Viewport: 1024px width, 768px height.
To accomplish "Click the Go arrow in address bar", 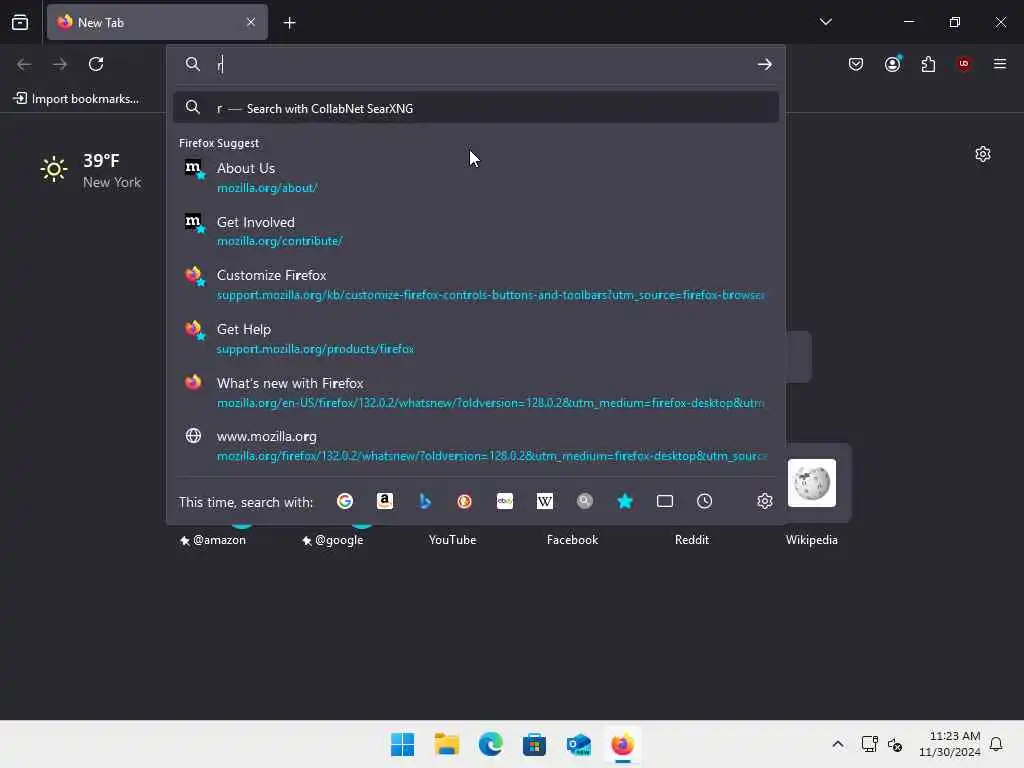I will coord(764,64).
